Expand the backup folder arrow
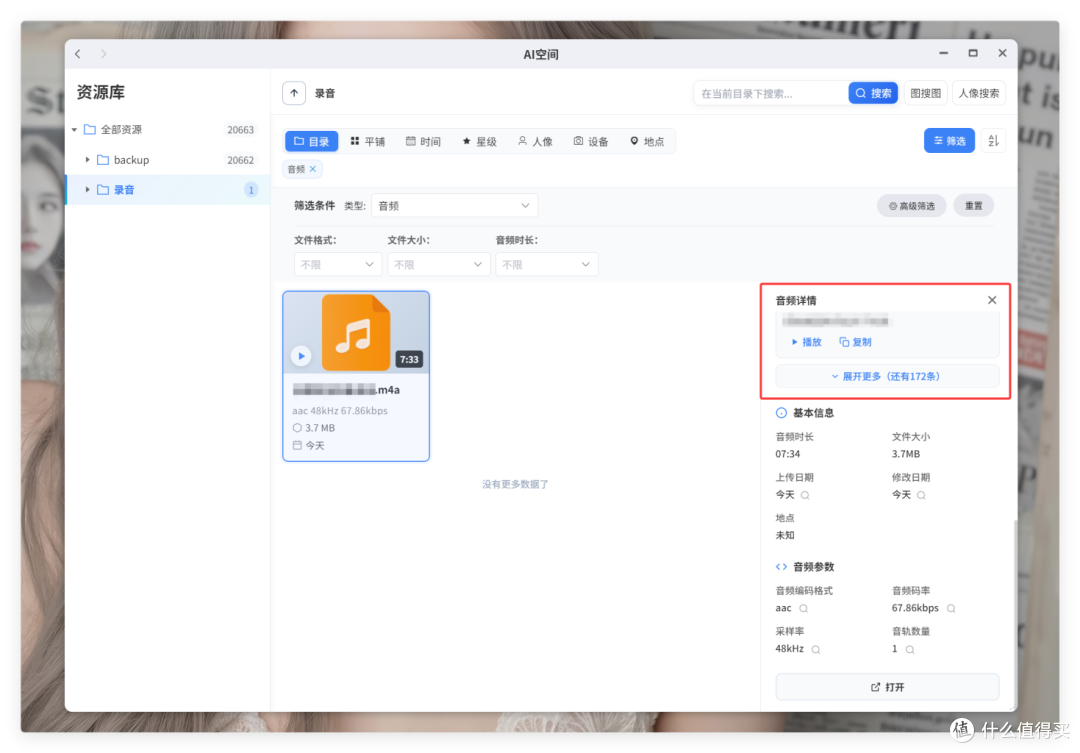 click(x=87, y=160)
